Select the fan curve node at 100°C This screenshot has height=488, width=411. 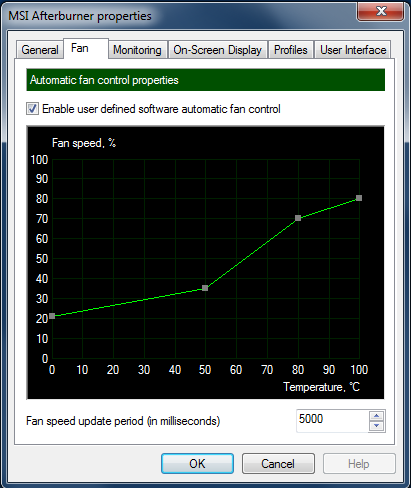pyautogui.click(x=359, y=198)
